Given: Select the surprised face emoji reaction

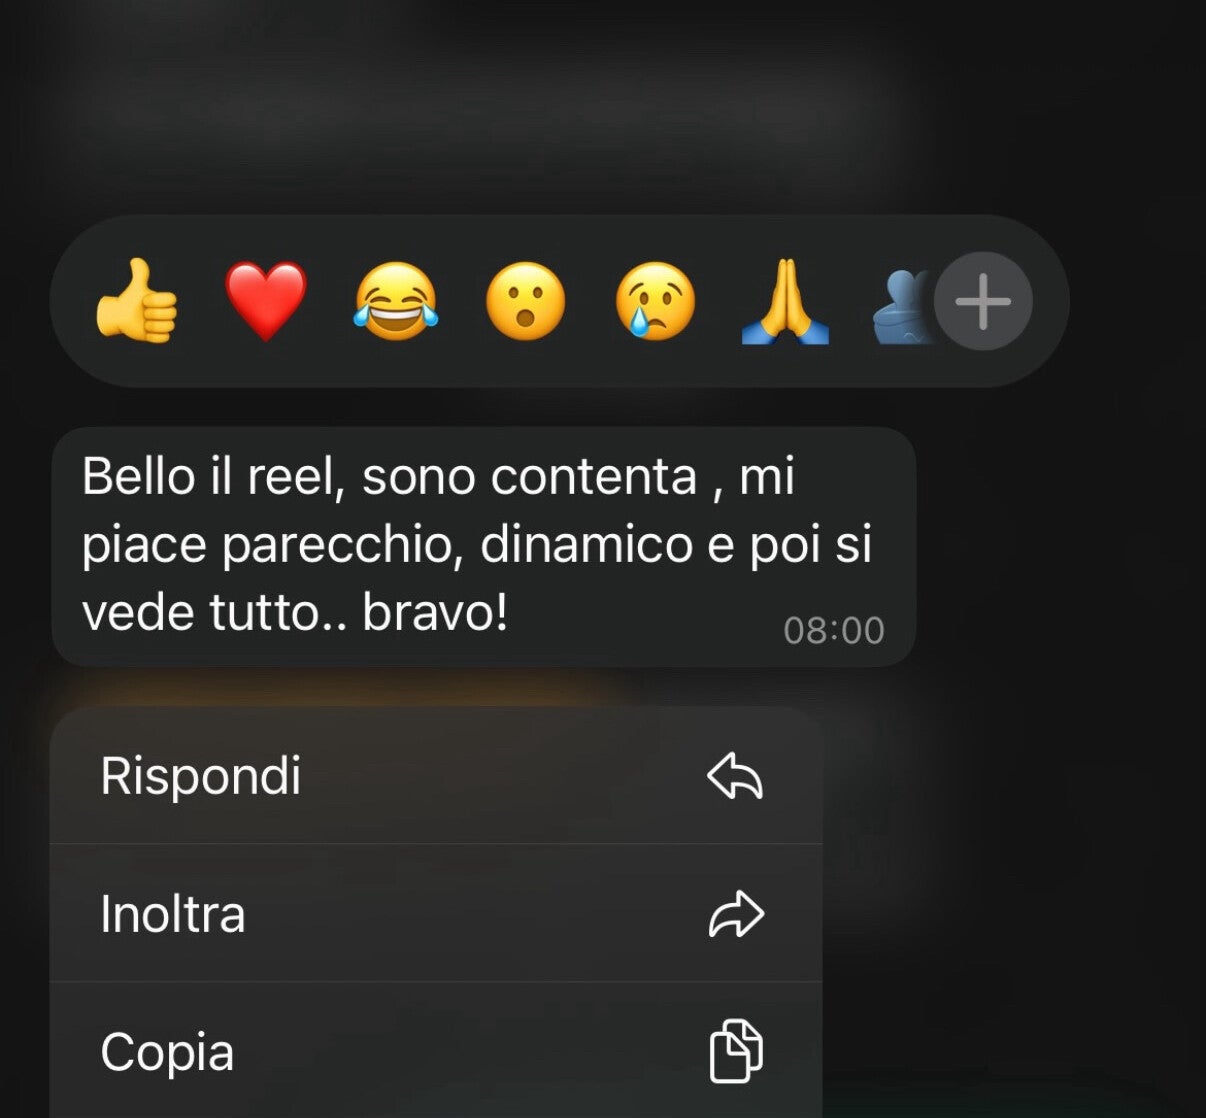Looking at the screenshot, I should pyautogui.click(x=526, y=301).
